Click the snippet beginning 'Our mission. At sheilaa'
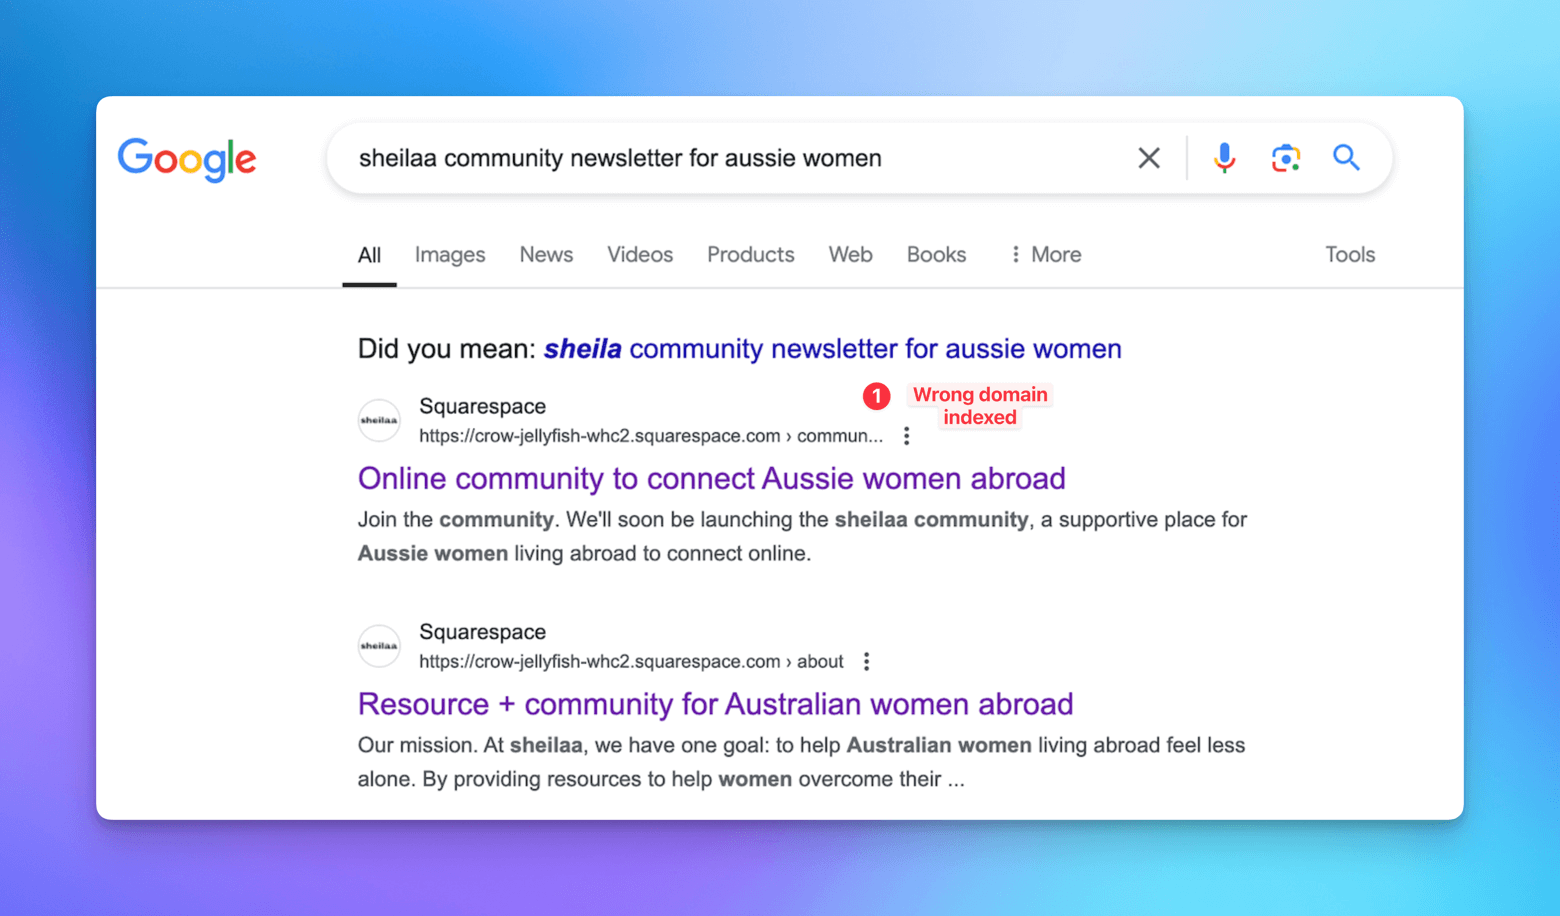The image size is (1560, 916). pos(801,762)
